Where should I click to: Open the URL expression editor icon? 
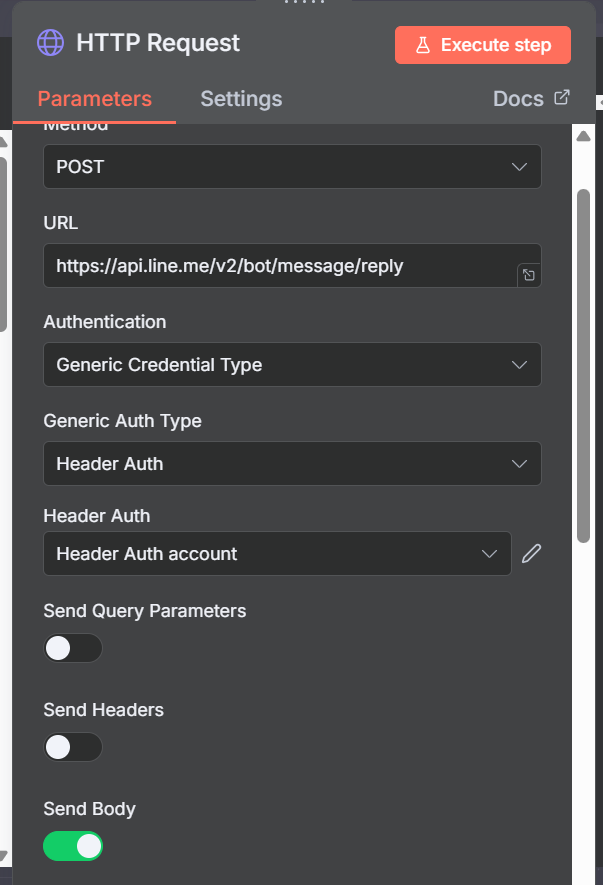529,276
